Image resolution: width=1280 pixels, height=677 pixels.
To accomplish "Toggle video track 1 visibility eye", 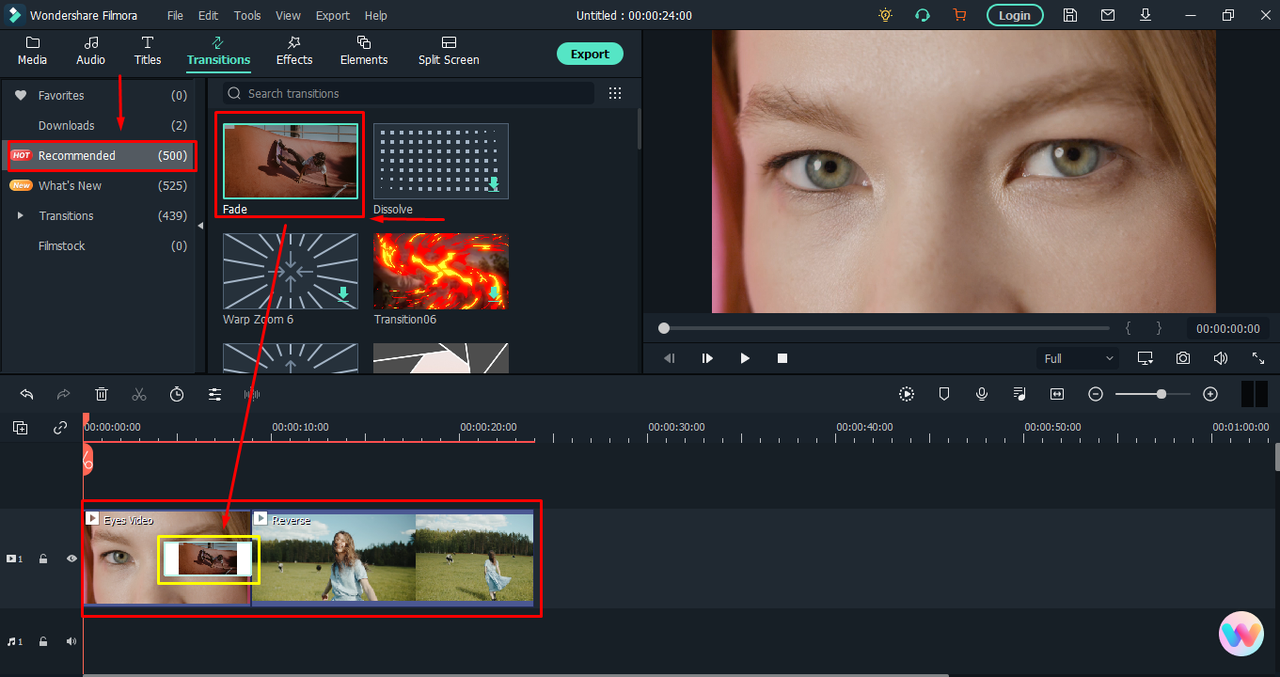I will pos(72,559).
